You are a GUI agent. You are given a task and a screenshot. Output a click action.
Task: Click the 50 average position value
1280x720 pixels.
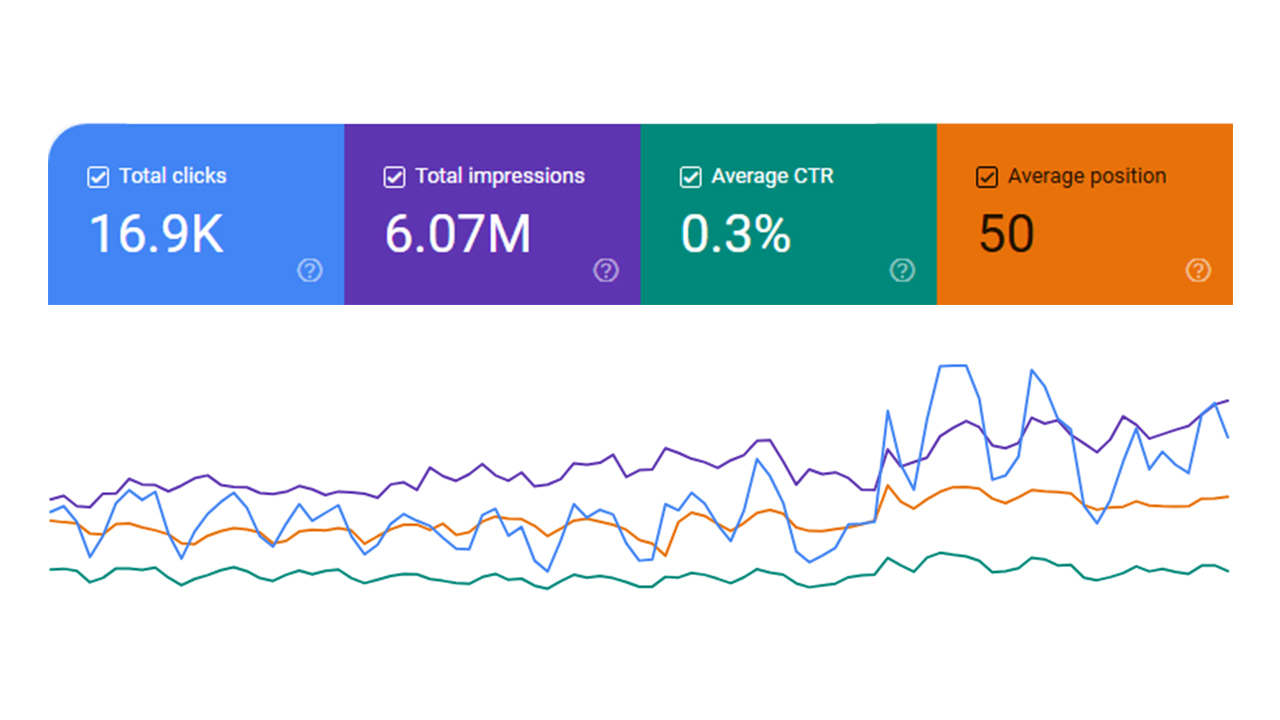pos(1006,233)
